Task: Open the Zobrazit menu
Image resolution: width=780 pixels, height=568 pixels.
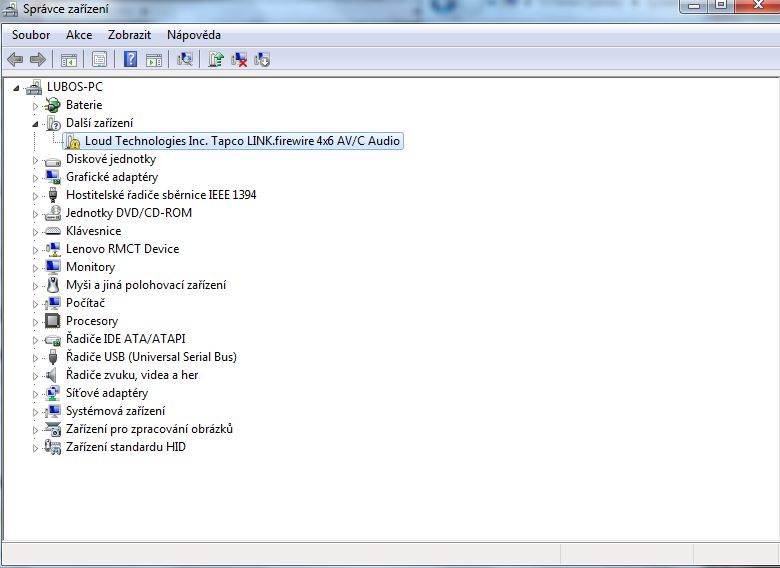Action: [129, 35]
